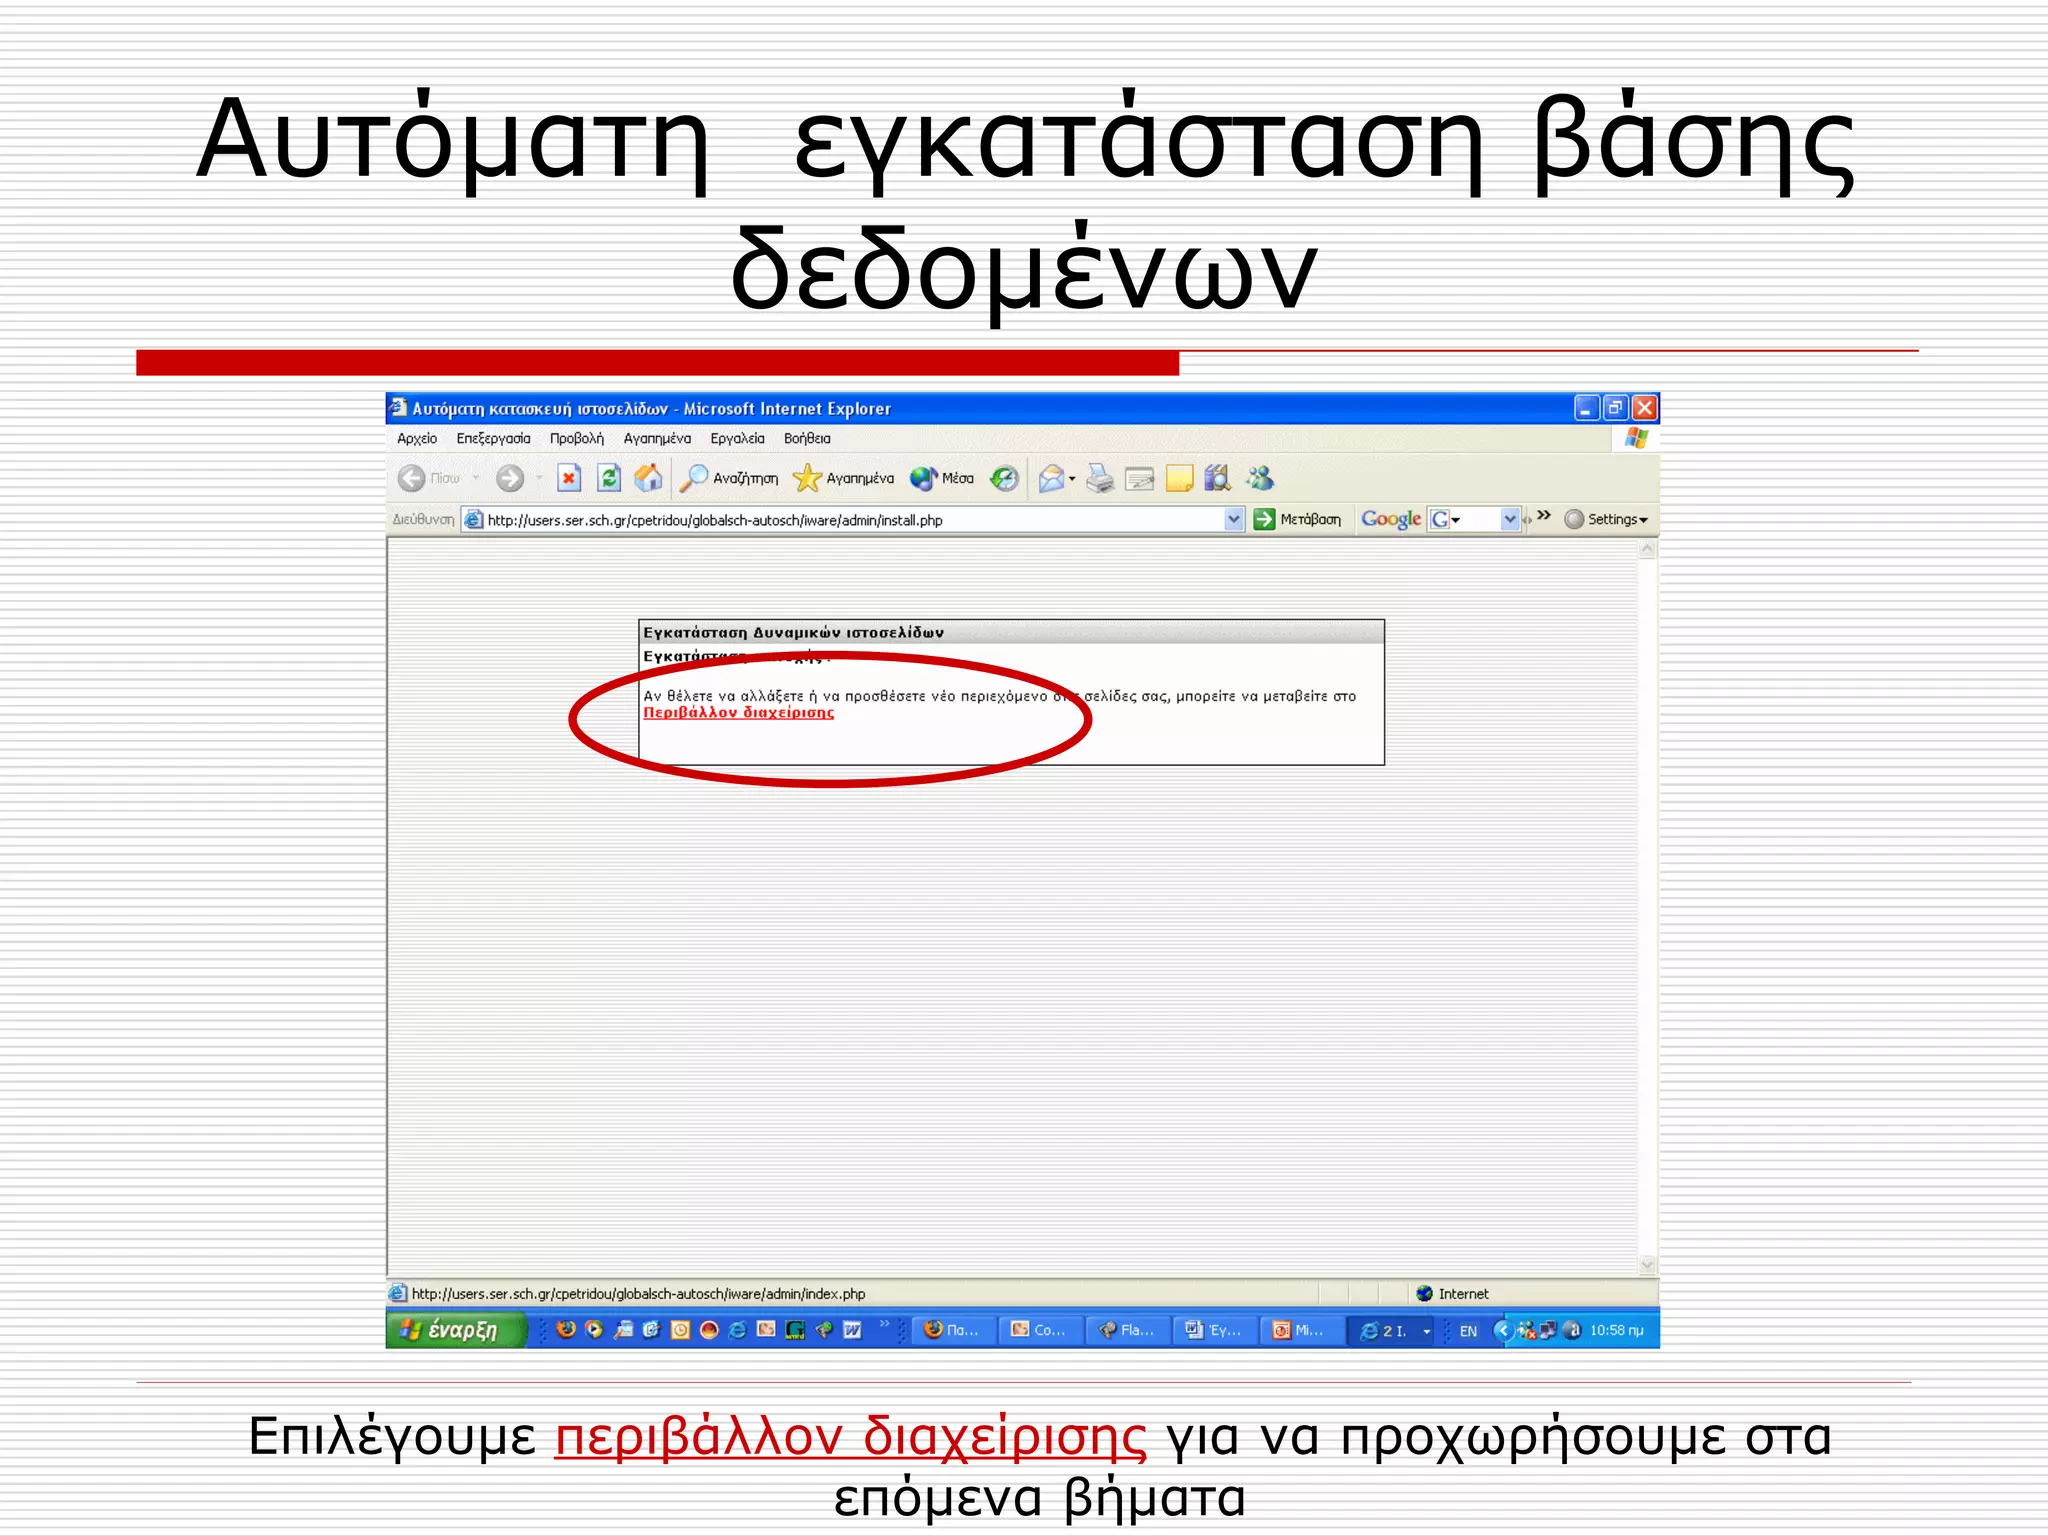Click the Back (Πίσω) navigation button
2048x1536 pixels.
click(x=428, y=479)
